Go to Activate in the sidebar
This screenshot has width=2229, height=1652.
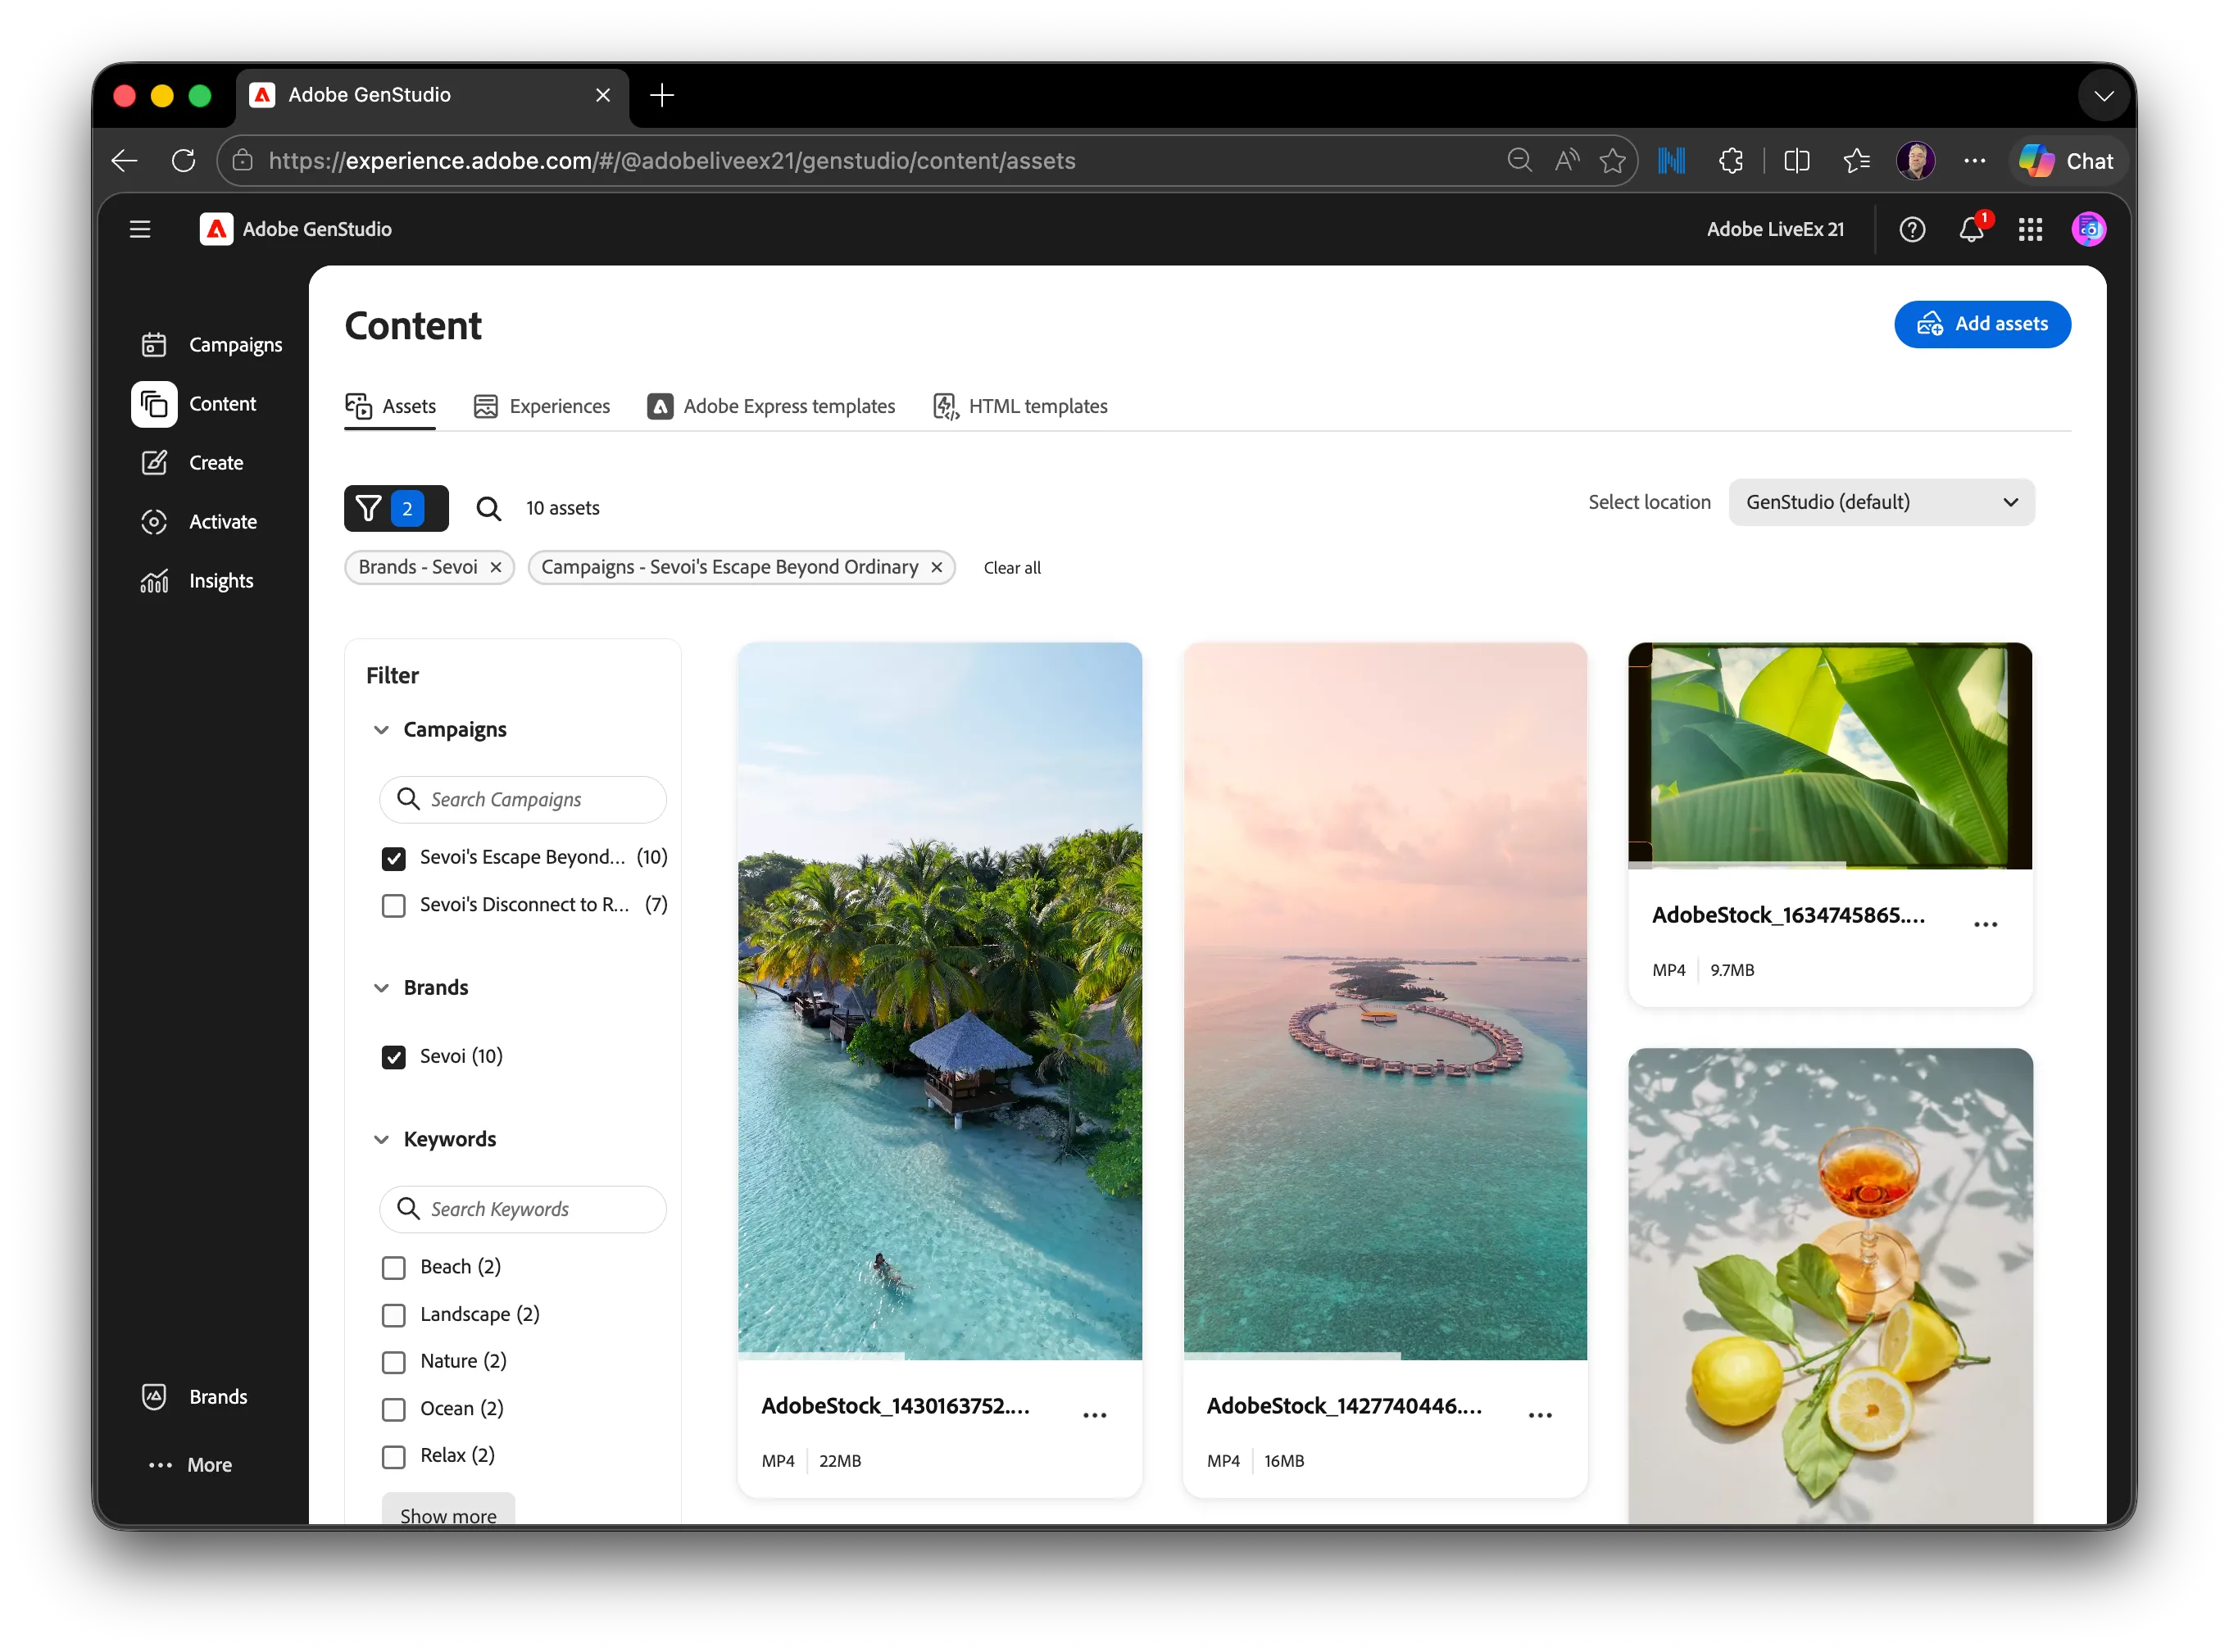point(198,522)
